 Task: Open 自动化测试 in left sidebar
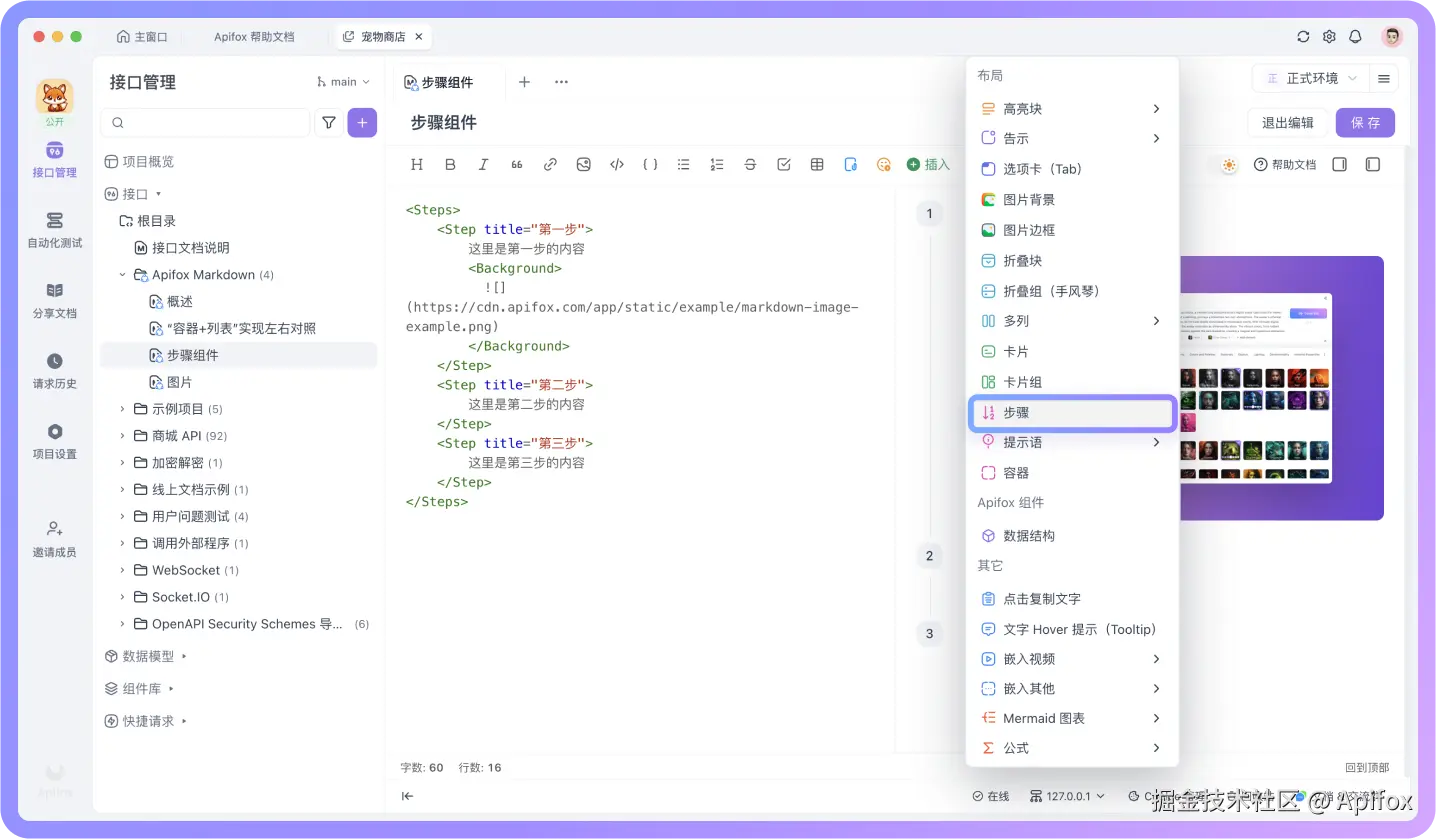pos(54,230)
